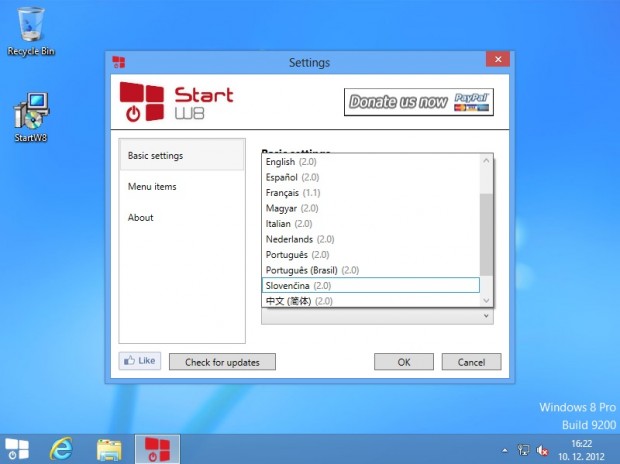The image size is (620, 464).
Task: Click the language list scroll up arrow
Action: [x=486, y=161]
